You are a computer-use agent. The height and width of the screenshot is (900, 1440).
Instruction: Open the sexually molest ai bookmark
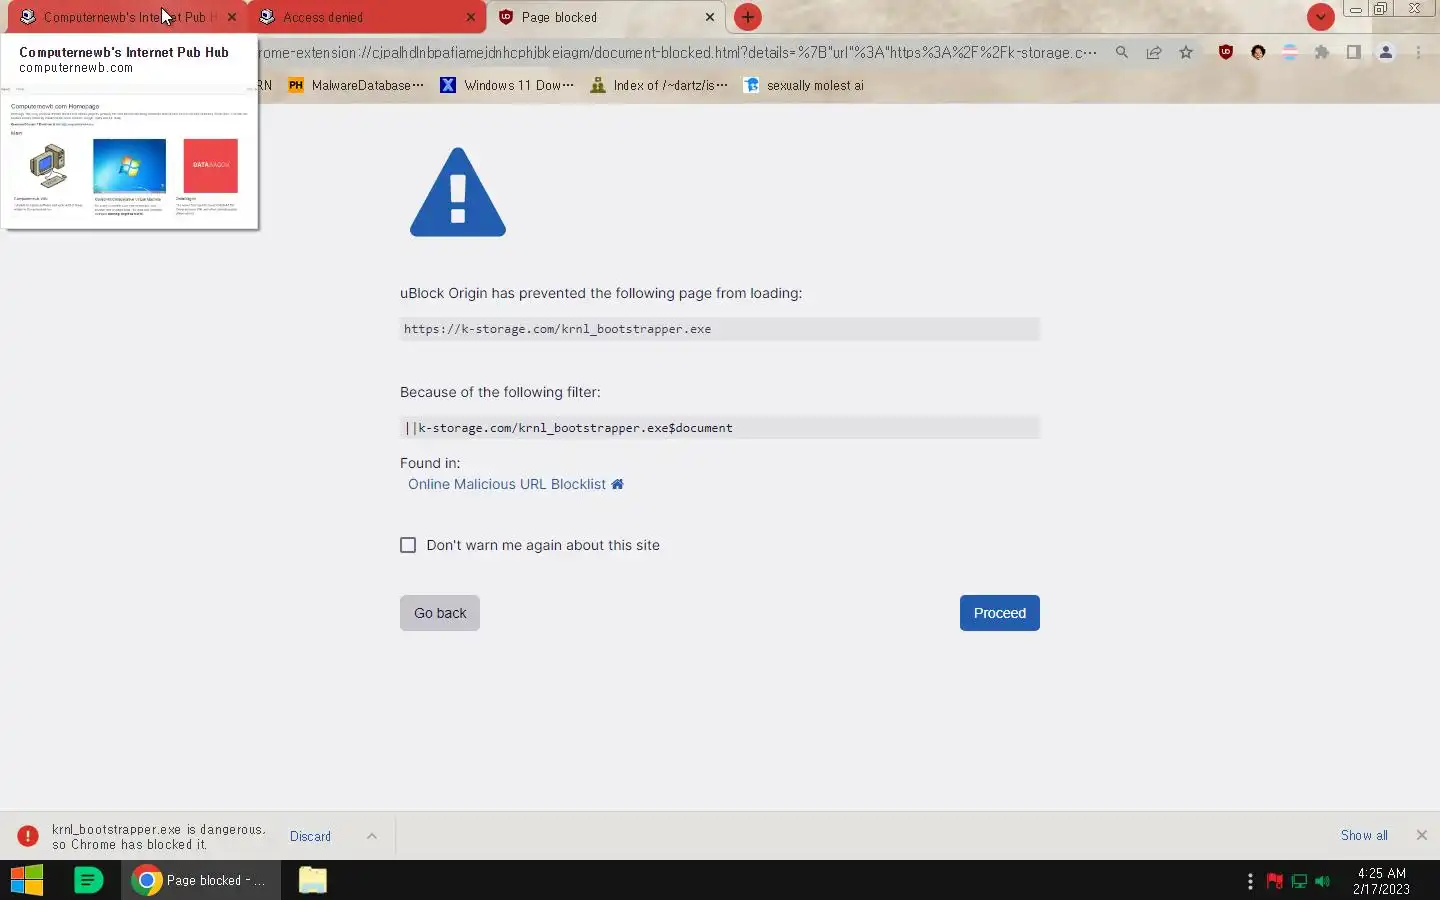(x=804, y=85)
